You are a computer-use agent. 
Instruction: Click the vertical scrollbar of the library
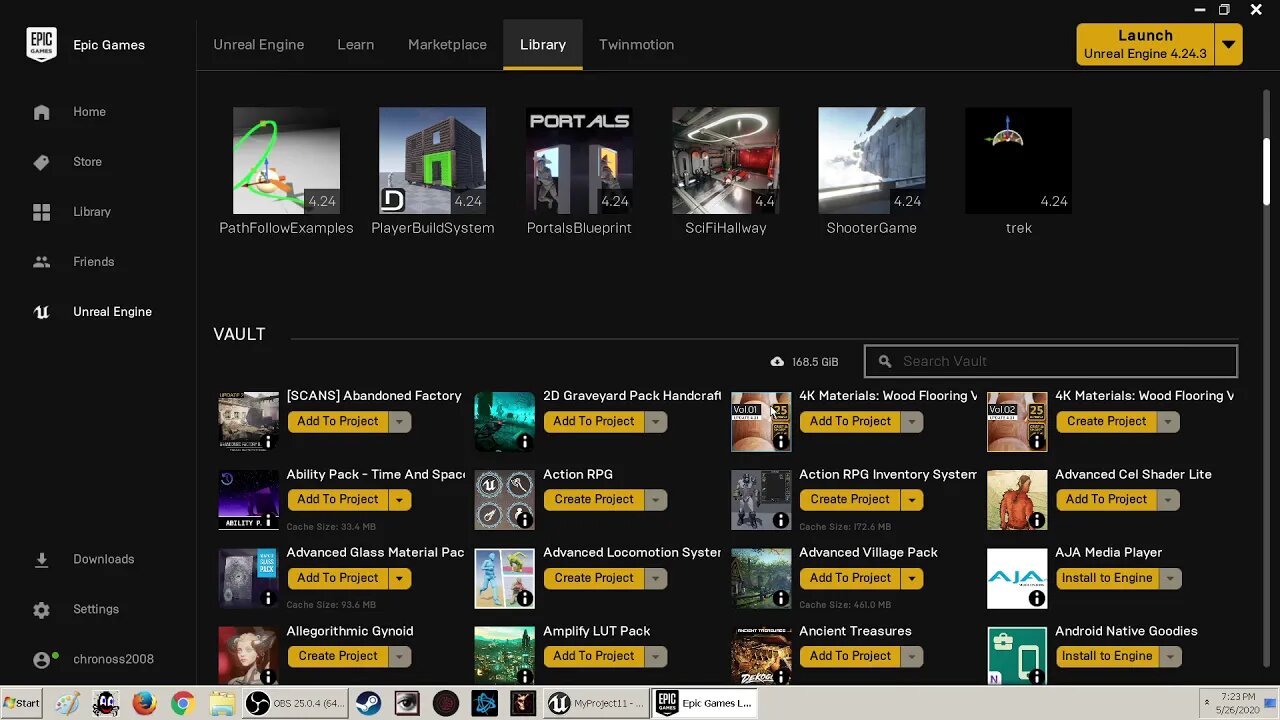click(x=1267, y=170)
